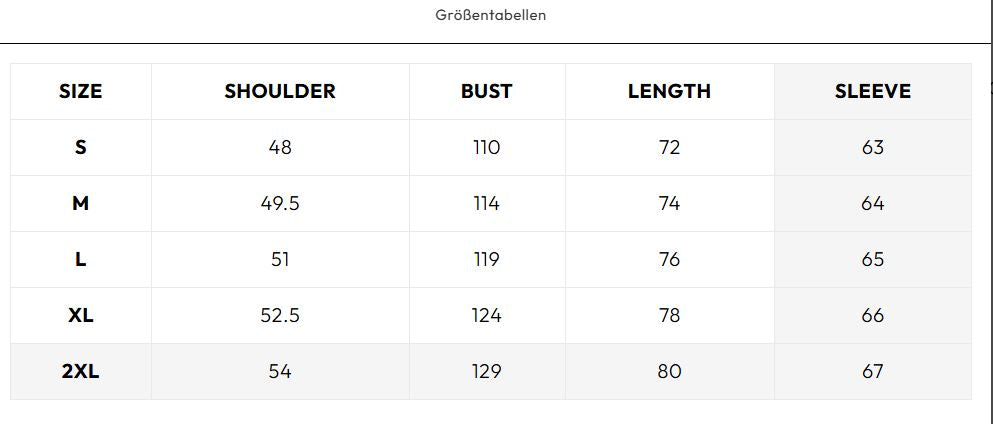Select the shoulder value 52.5
The image size is (993, 424).
click(280, 315)
